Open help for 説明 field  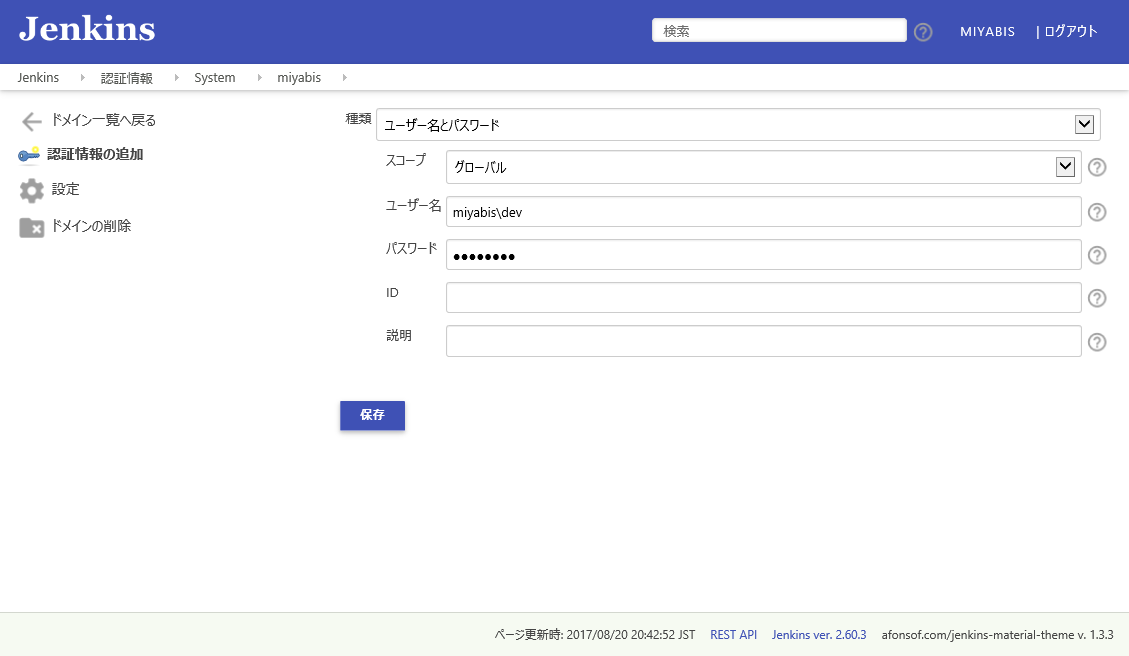coord(1097,341)
